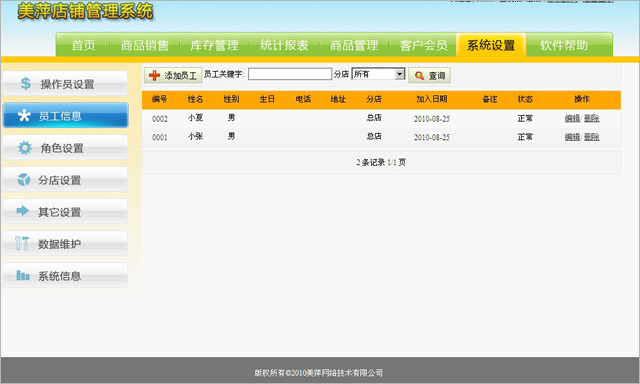Screen dimensions: 640x384
Task: Click the 编号 column header
Action: [159, 99]
